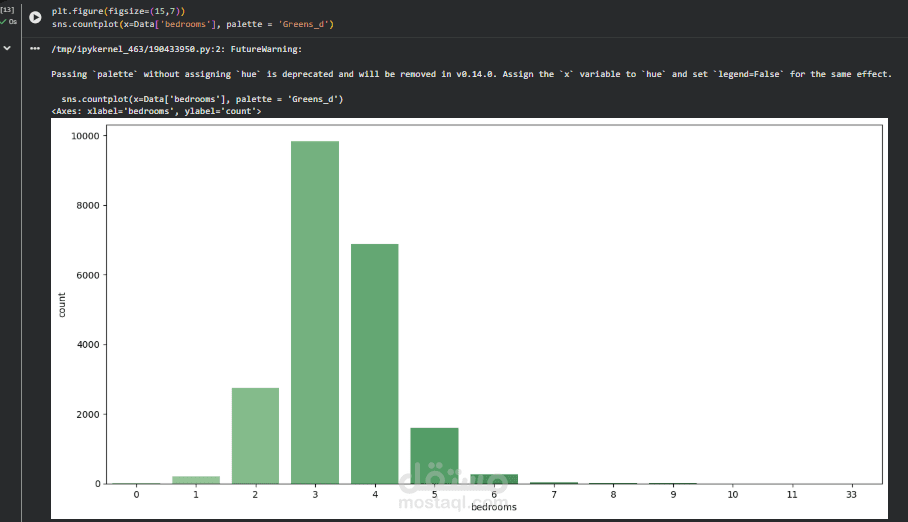
Task: Click the bar for 4 bedrooms
Action: (x=375, y=363)
